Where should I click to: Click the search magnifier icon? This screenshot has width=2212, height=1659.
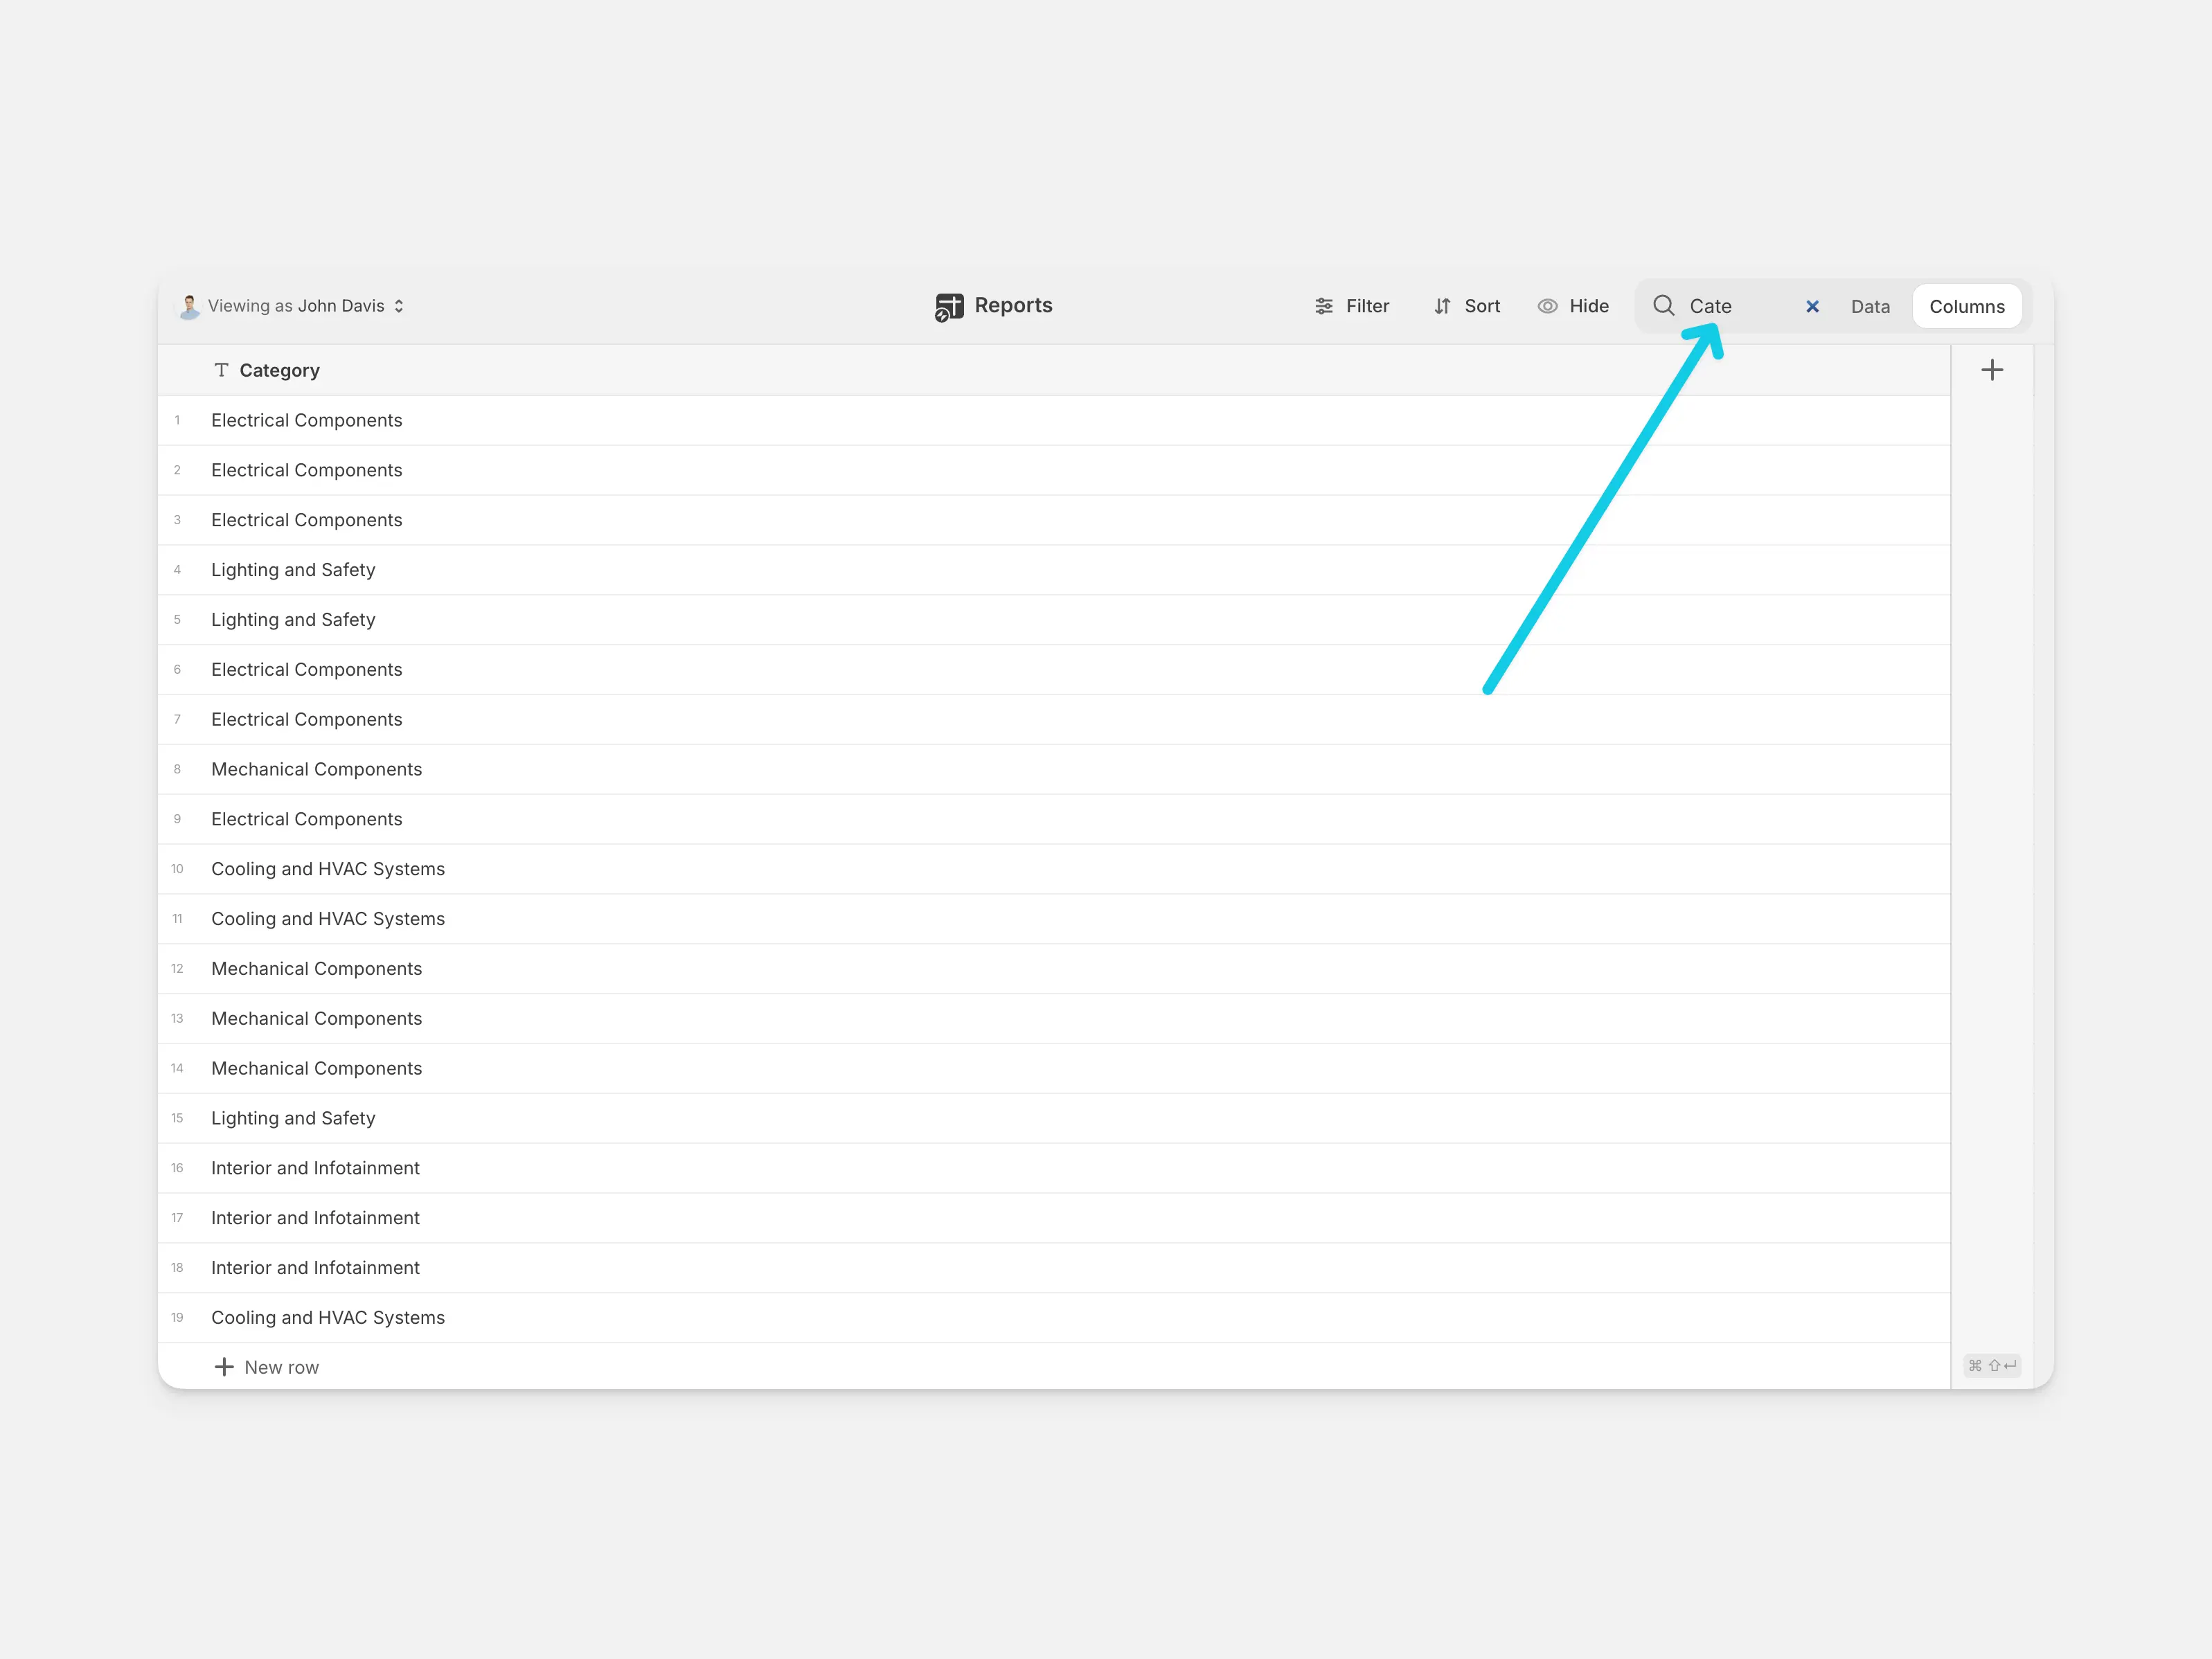point(1663,306)
